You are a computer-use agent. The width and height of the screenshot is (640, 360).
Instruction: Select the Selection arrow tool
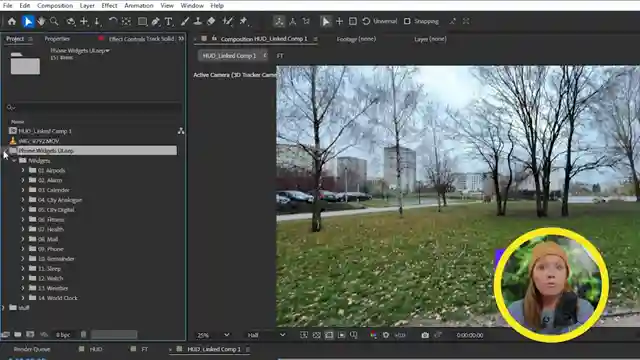pyautogui.click(x=28, y=21)
